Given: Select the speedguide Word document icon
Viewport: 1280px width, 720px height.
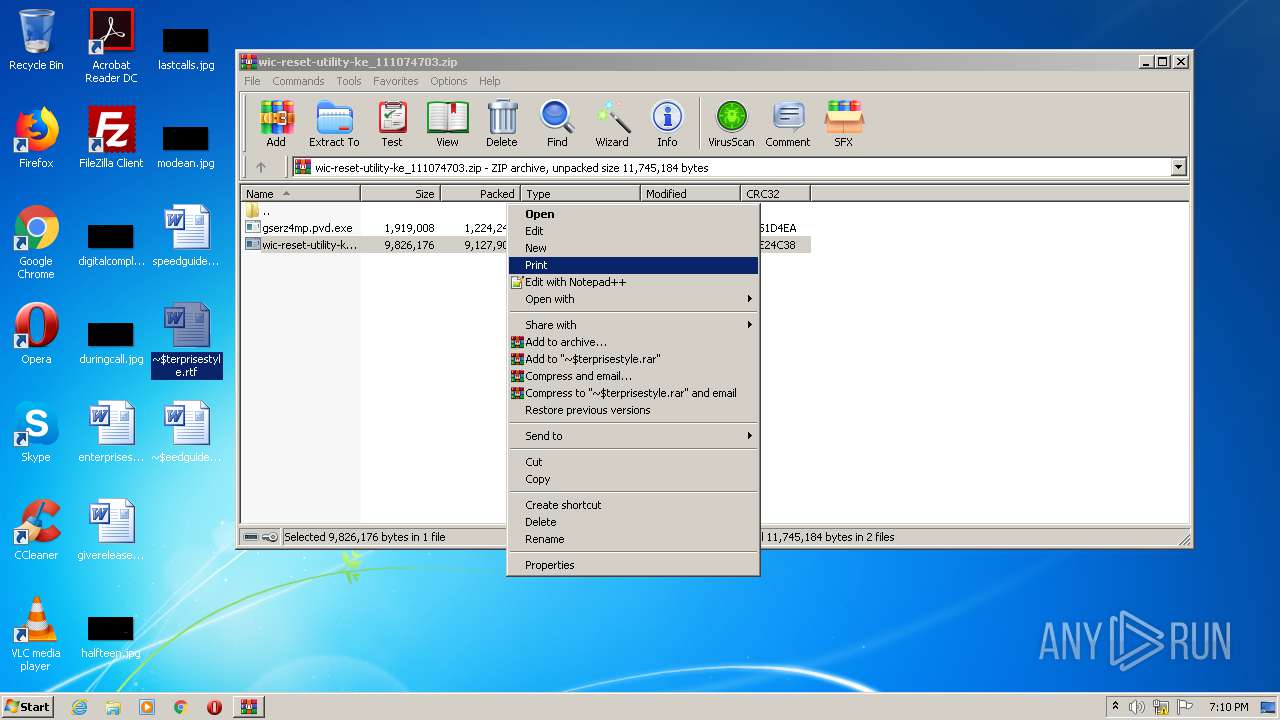Looking at the screenshot, I should 186,236.
